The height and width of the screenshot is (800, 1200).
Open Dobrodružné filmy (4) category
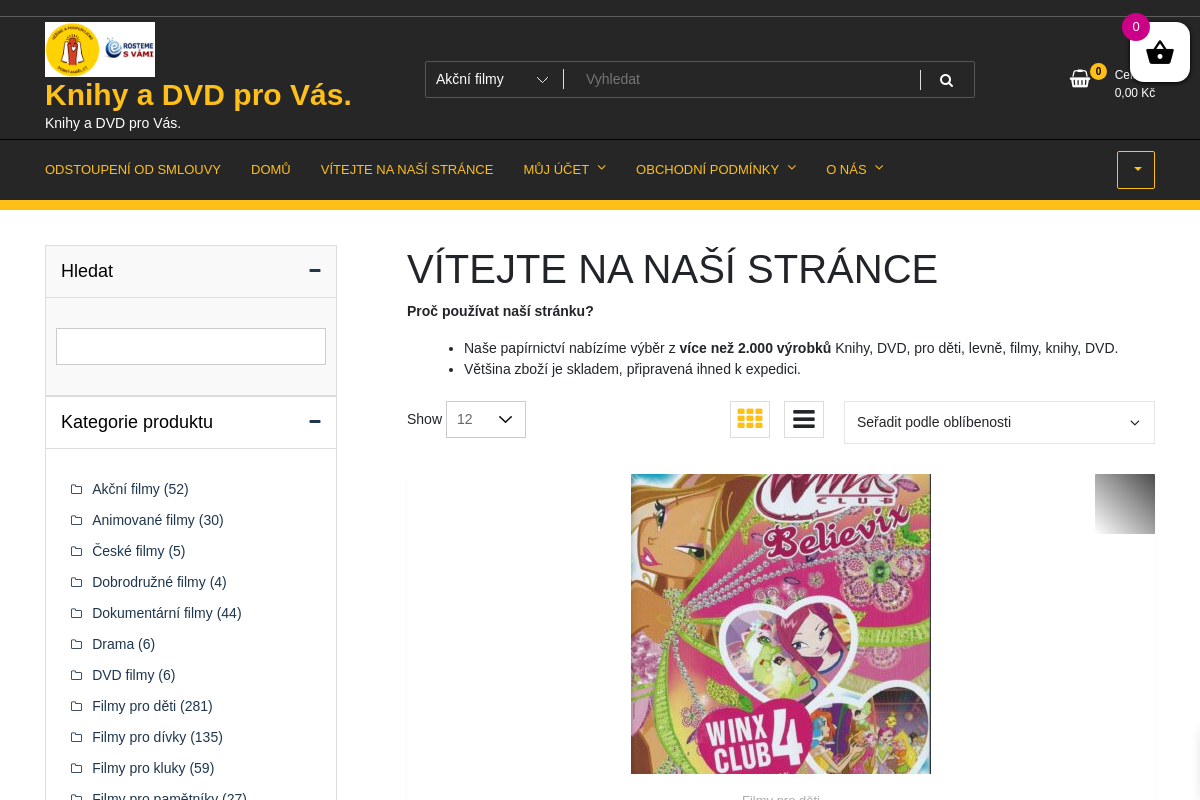(x=159, y=582)
